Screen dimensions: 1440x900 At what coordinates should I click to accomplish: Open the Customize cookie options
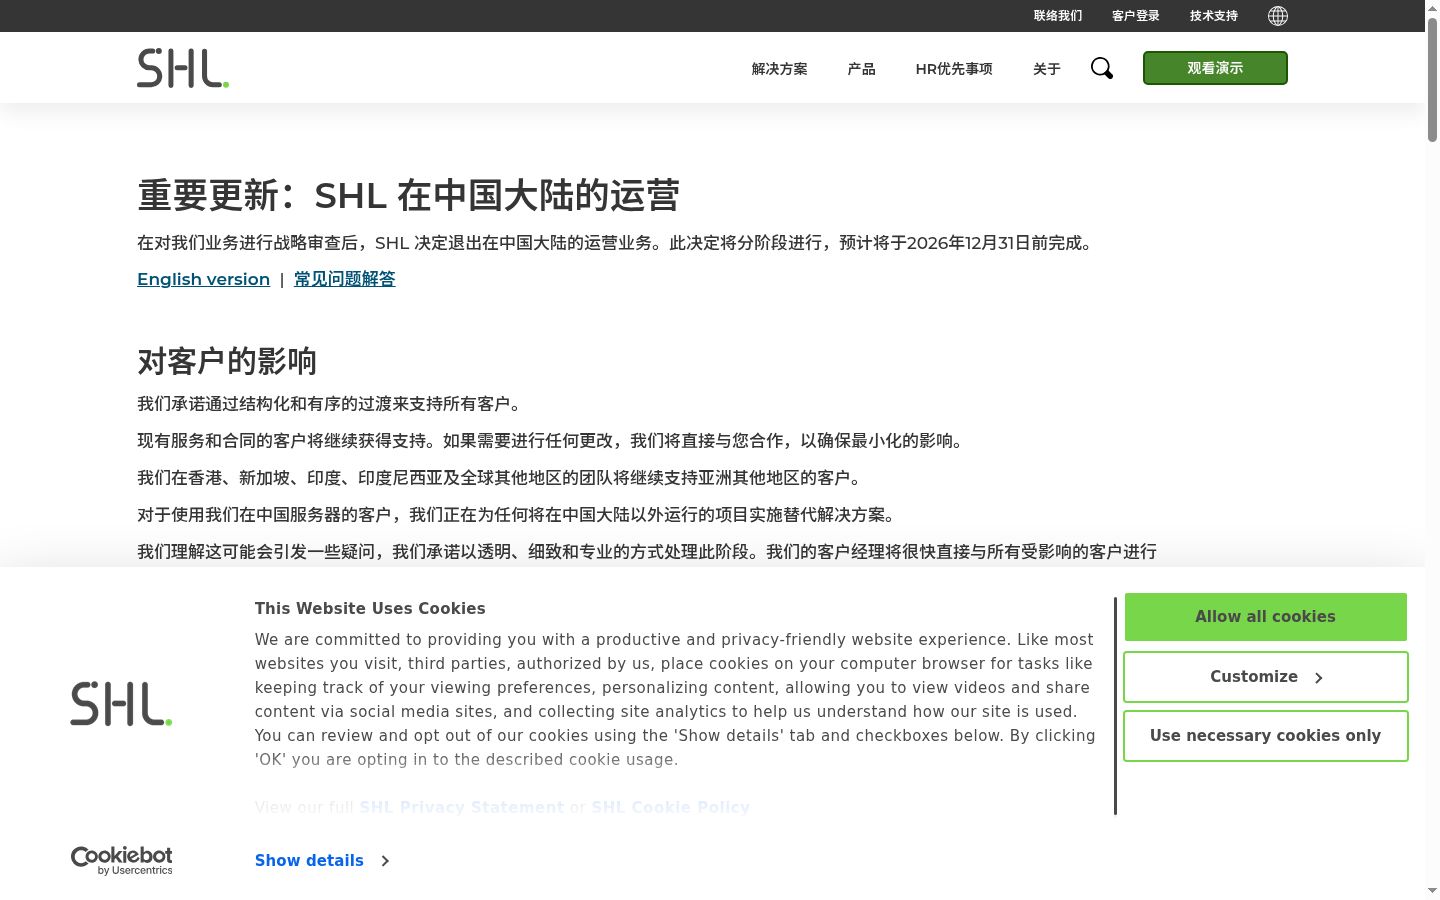tap(1266, 677)
